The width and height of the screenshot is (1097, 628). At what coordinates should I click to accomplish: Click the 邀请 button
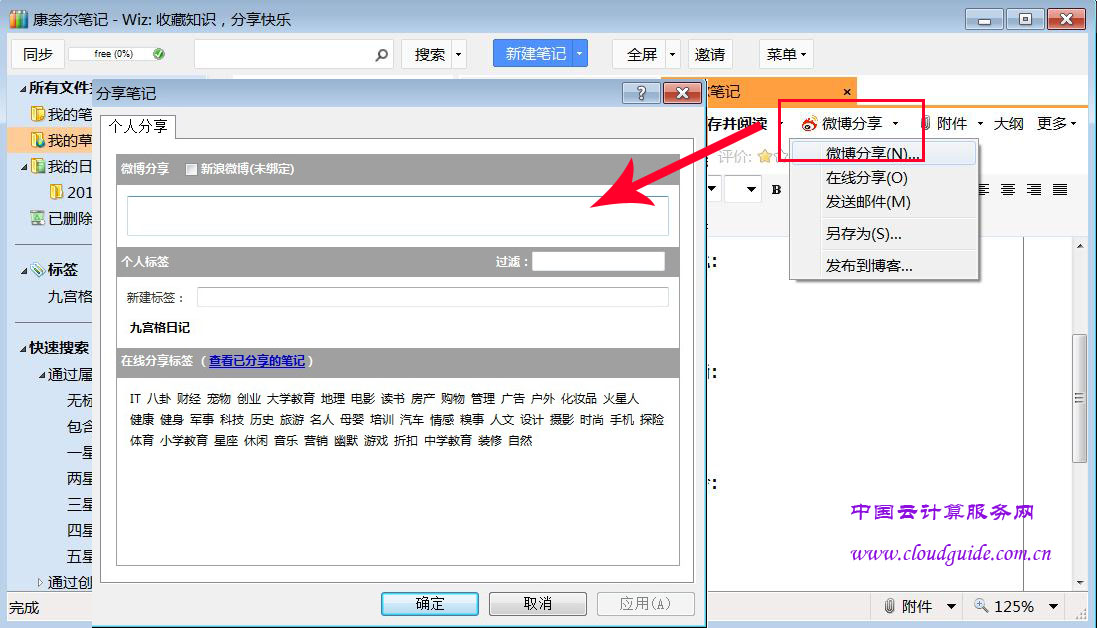[709, 55]
